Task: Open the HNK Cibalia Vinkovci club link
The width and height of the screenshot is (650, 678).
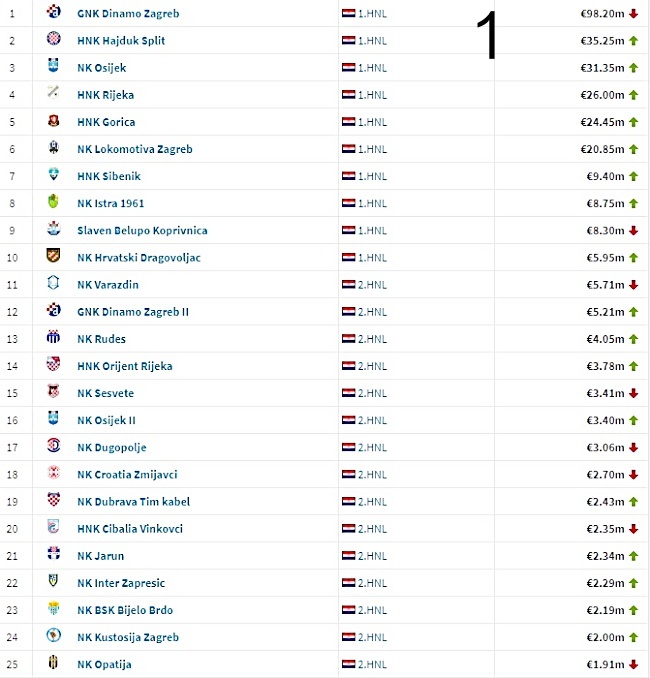Action: [129, 528]
